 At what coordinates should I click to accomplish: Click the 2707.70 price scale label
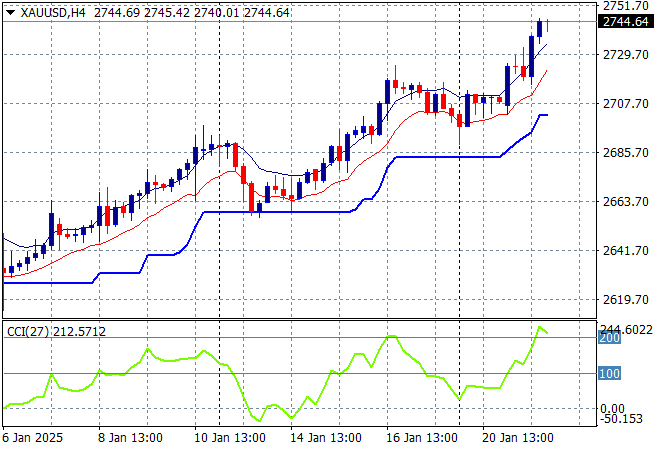(x=625, y=104)
